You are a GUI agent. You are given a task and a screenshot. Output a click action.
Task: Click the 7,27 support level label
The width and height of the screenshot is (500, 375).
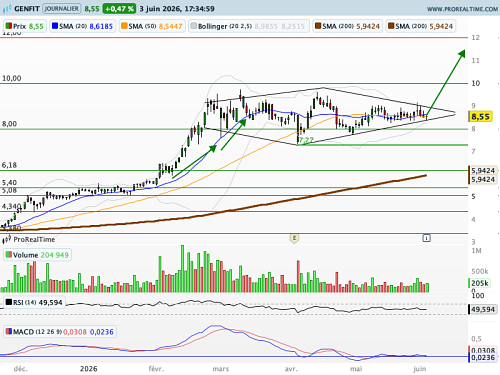pos(306,140)
